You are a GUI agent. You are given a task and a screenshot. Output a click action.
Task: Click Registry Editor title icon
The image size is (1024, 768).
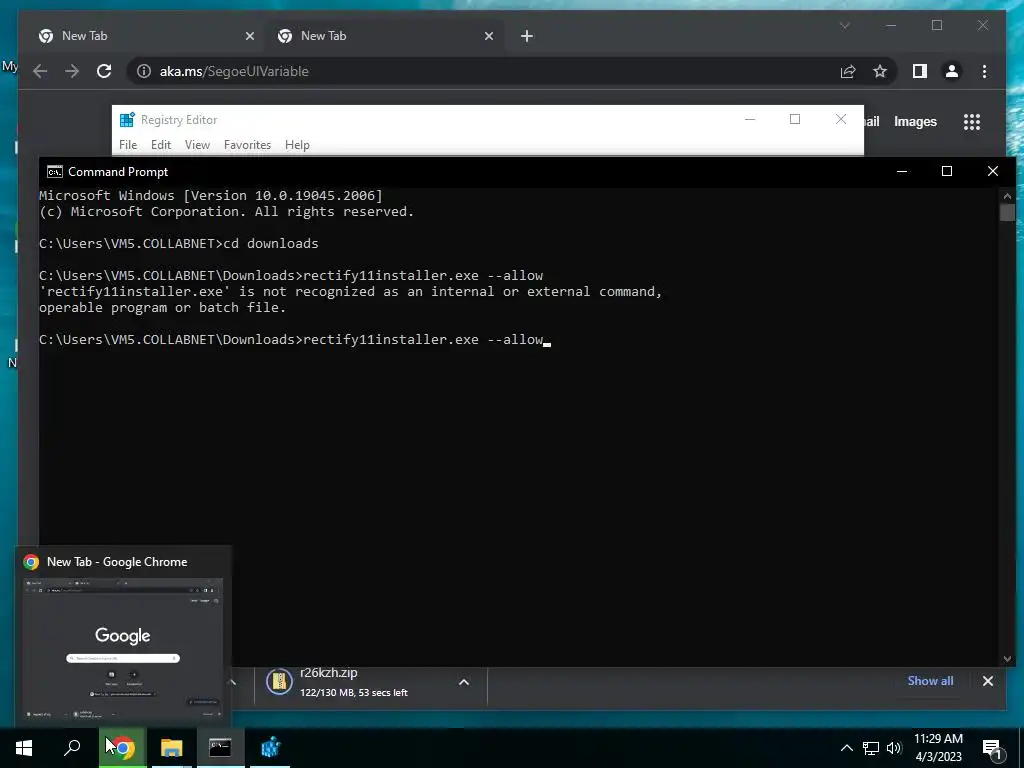point(127,120)
